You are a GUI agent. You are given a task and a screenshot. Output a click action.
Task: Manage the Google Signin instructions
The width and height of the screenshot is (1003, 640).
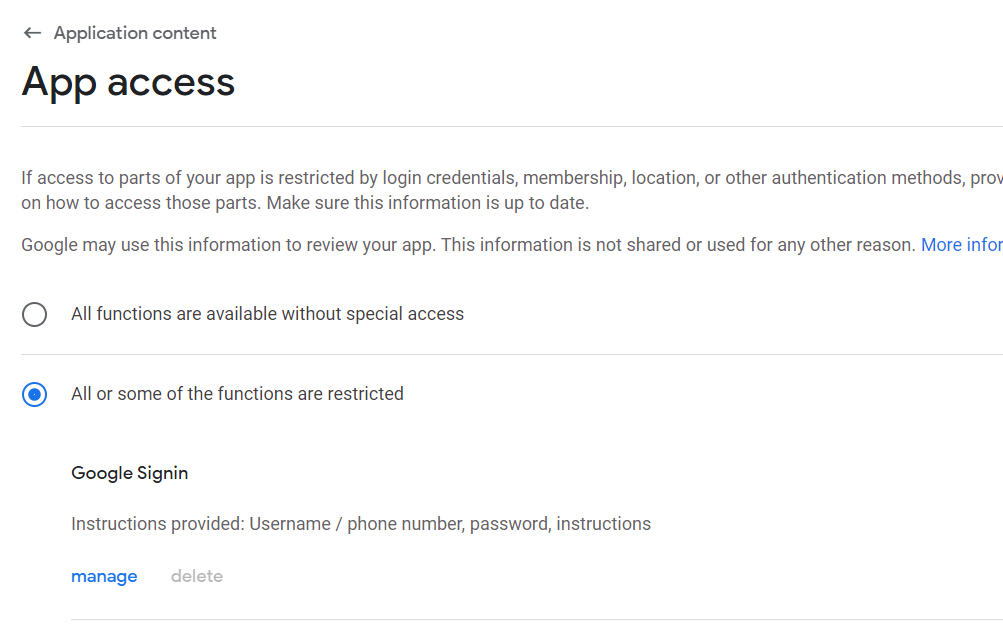(x=104, y=576)
